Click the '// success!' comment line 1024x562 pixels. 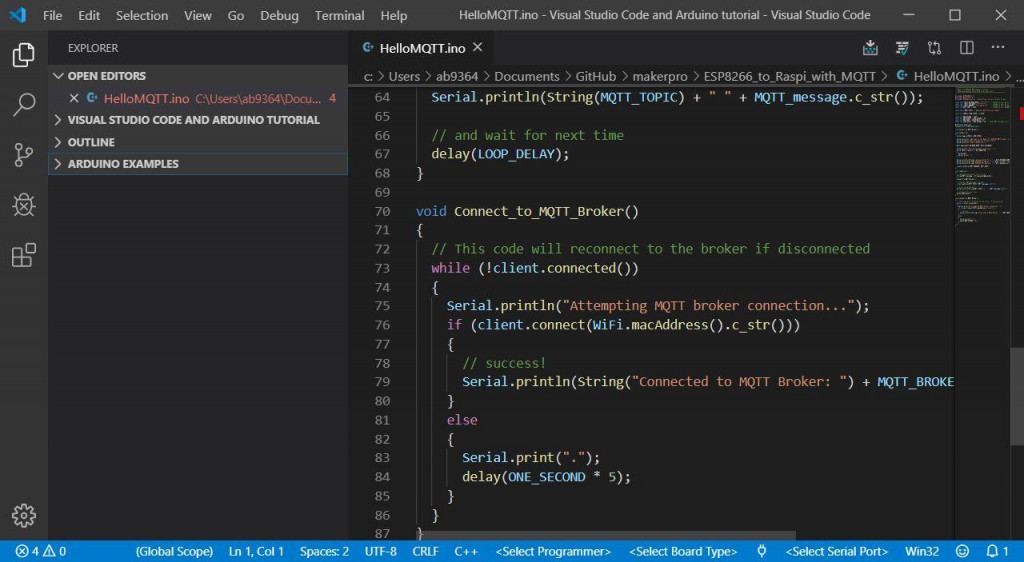pos(504,363)
